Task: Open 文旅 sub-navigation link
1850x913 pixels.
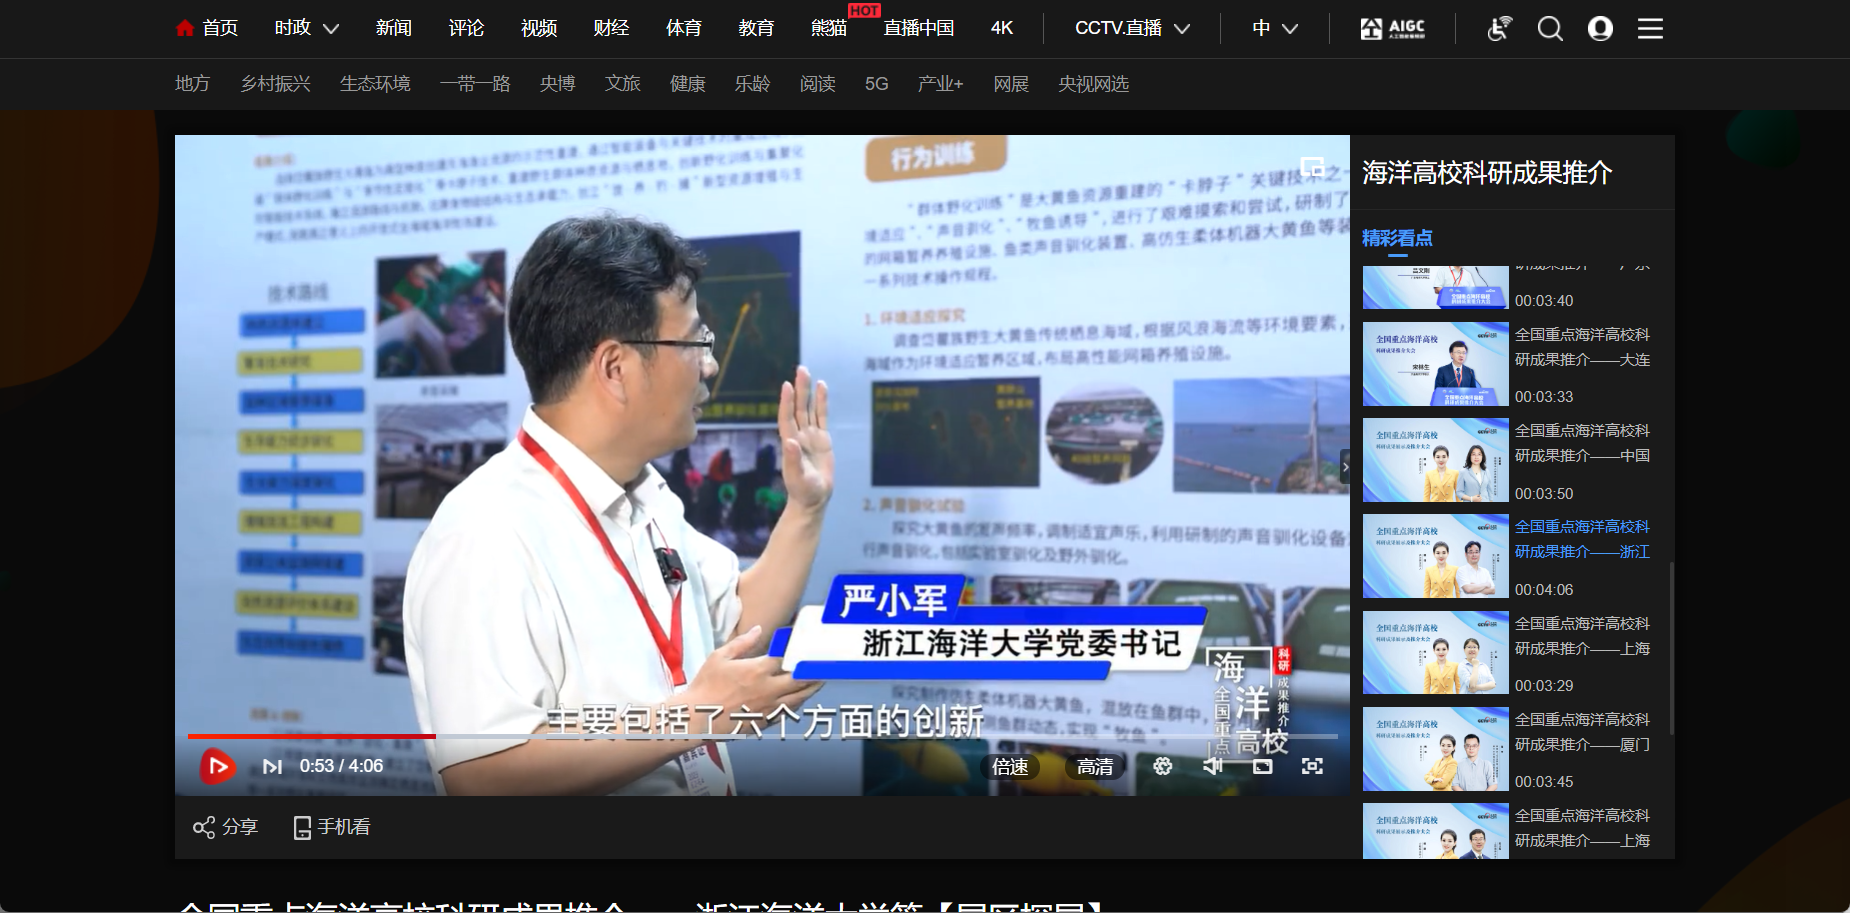Action: tap(623, 84)
